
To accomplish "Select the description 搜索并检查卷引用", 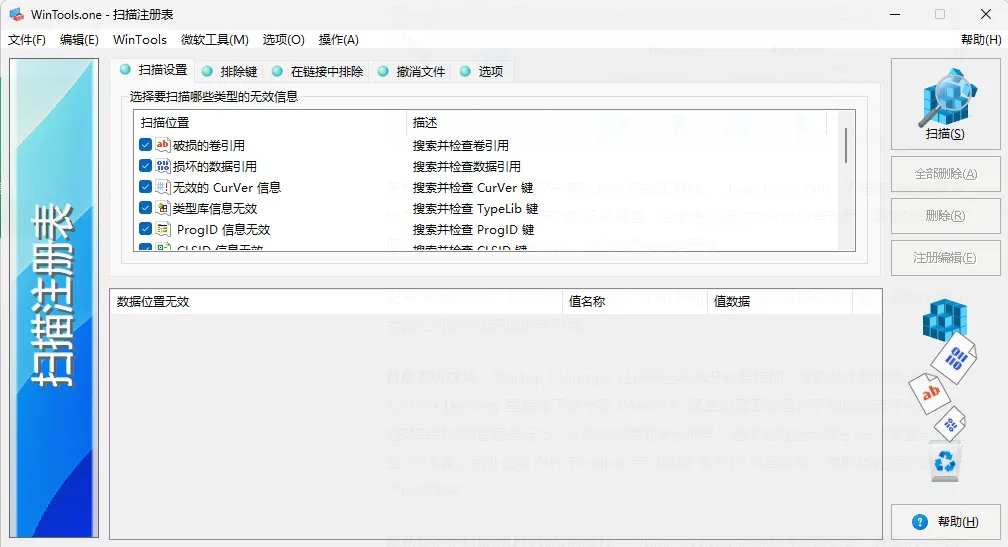I will [460, 145].
